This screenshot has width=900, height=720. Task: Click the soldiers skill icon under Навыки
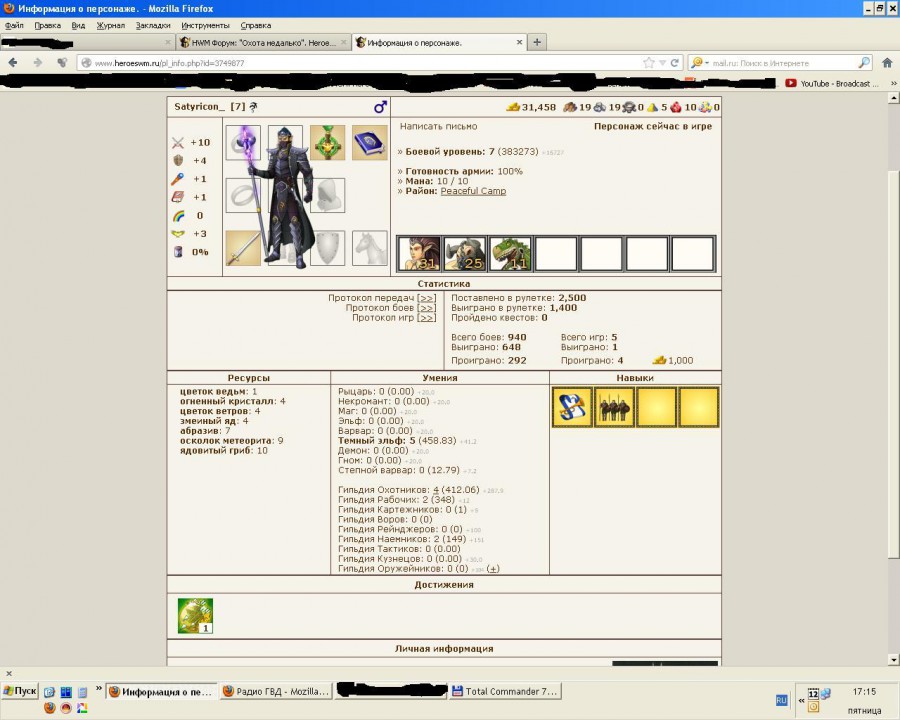click(614, 407)
